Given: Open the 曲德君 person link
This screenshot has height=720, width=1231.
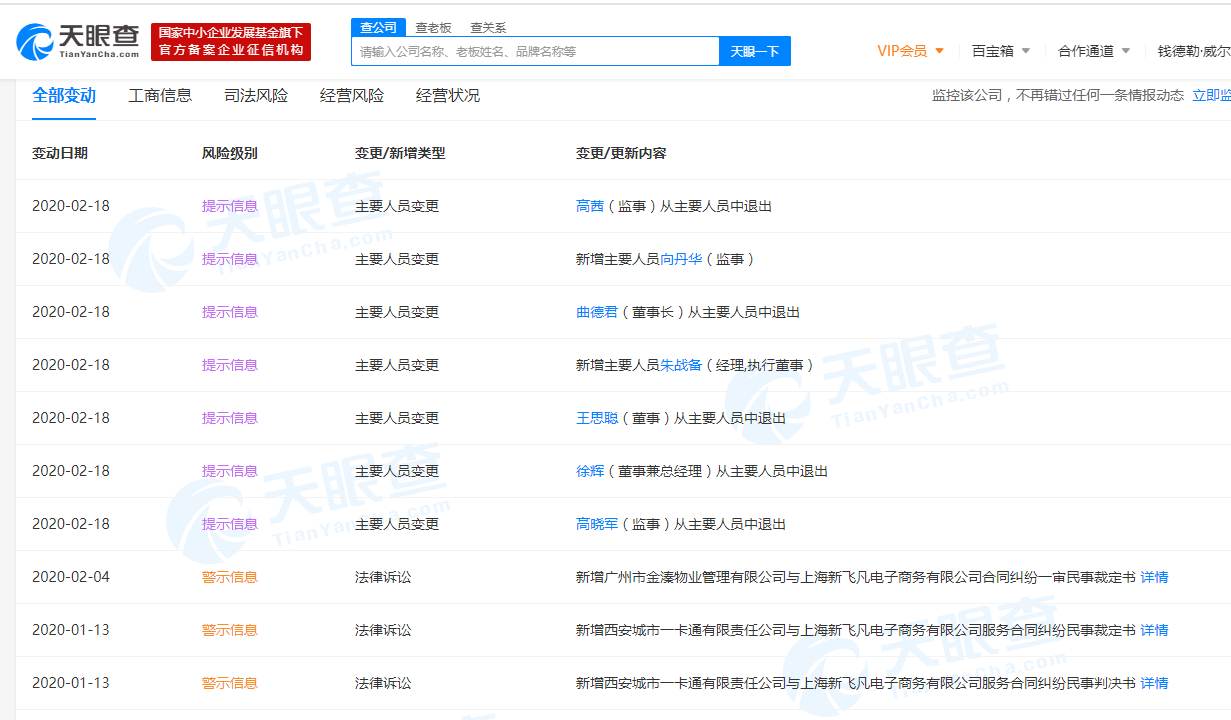Looking at the screenshot, I should 597,312.
